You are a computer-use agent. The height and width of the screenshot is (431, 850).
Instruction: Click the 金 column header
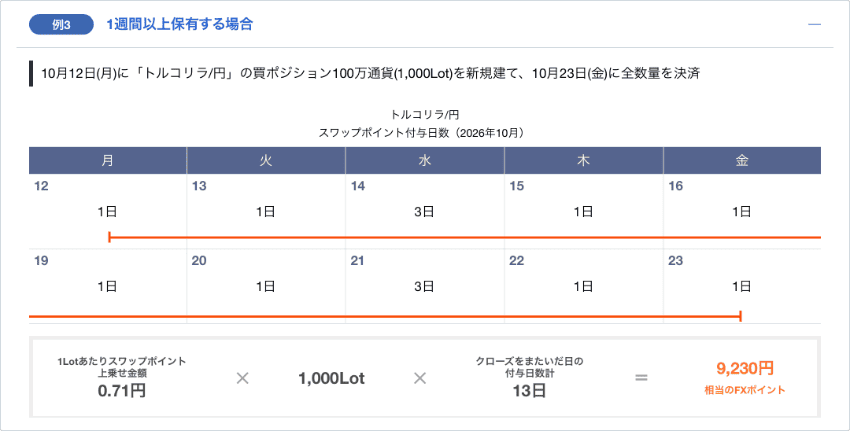[742, 160]
